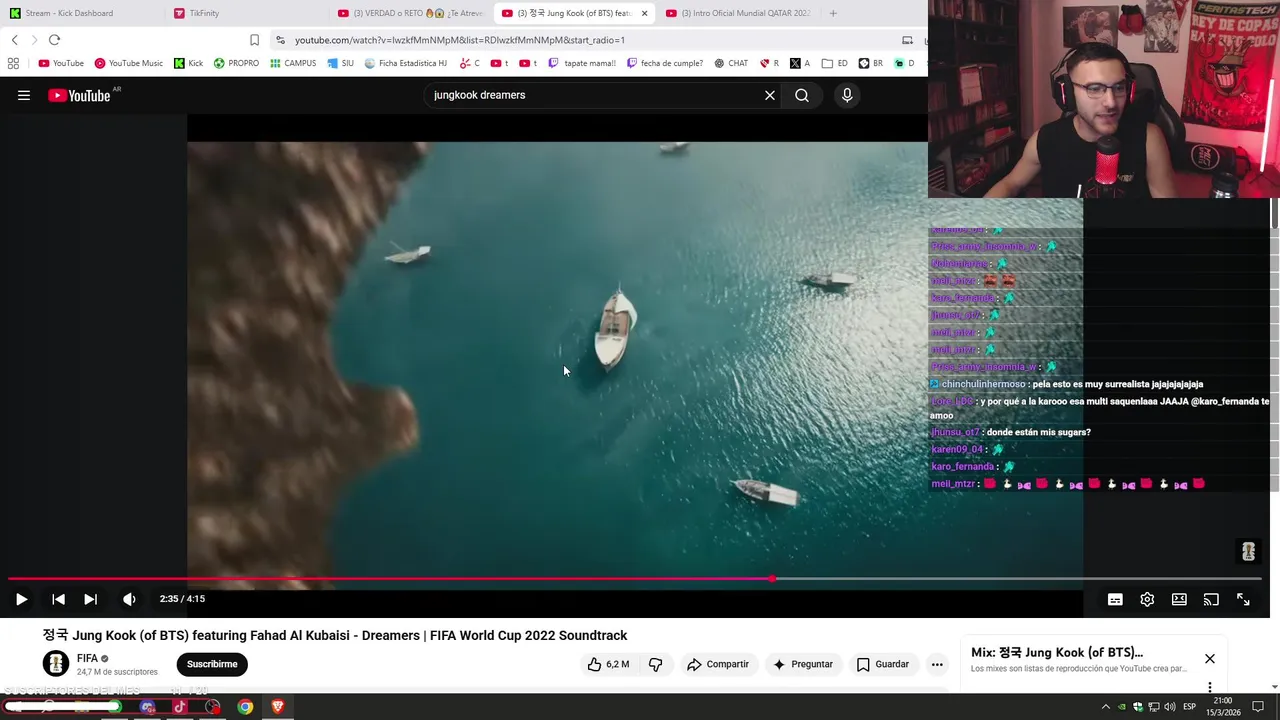Viewport: 1280px width, 720px height.
Task: Open system volume control in tray
Action: click(1170, 707)
